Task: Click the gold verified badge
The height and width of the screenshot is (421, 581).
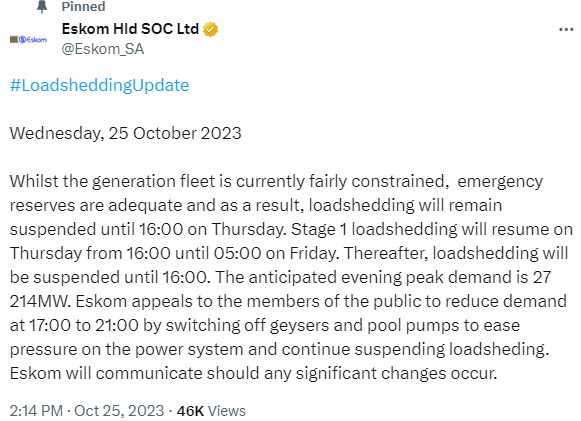Action: [x=210, y=30]
